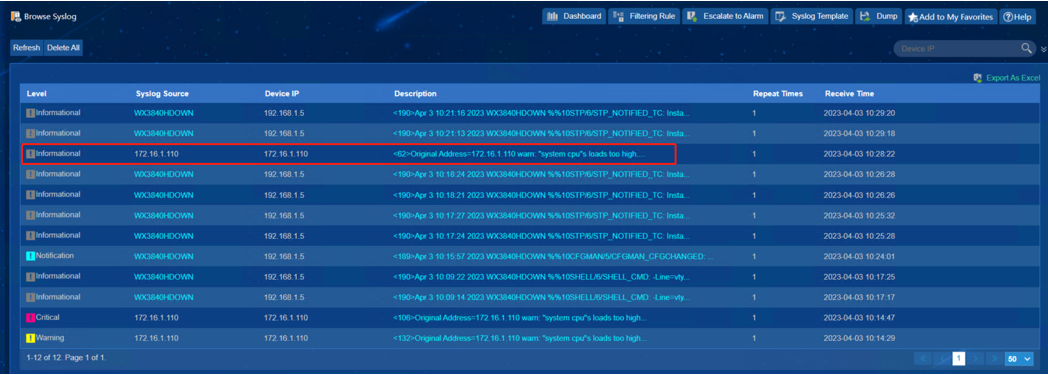Click the Delete All button
The height and width of the screenshot is (375, 1048).
click(63, 48)
